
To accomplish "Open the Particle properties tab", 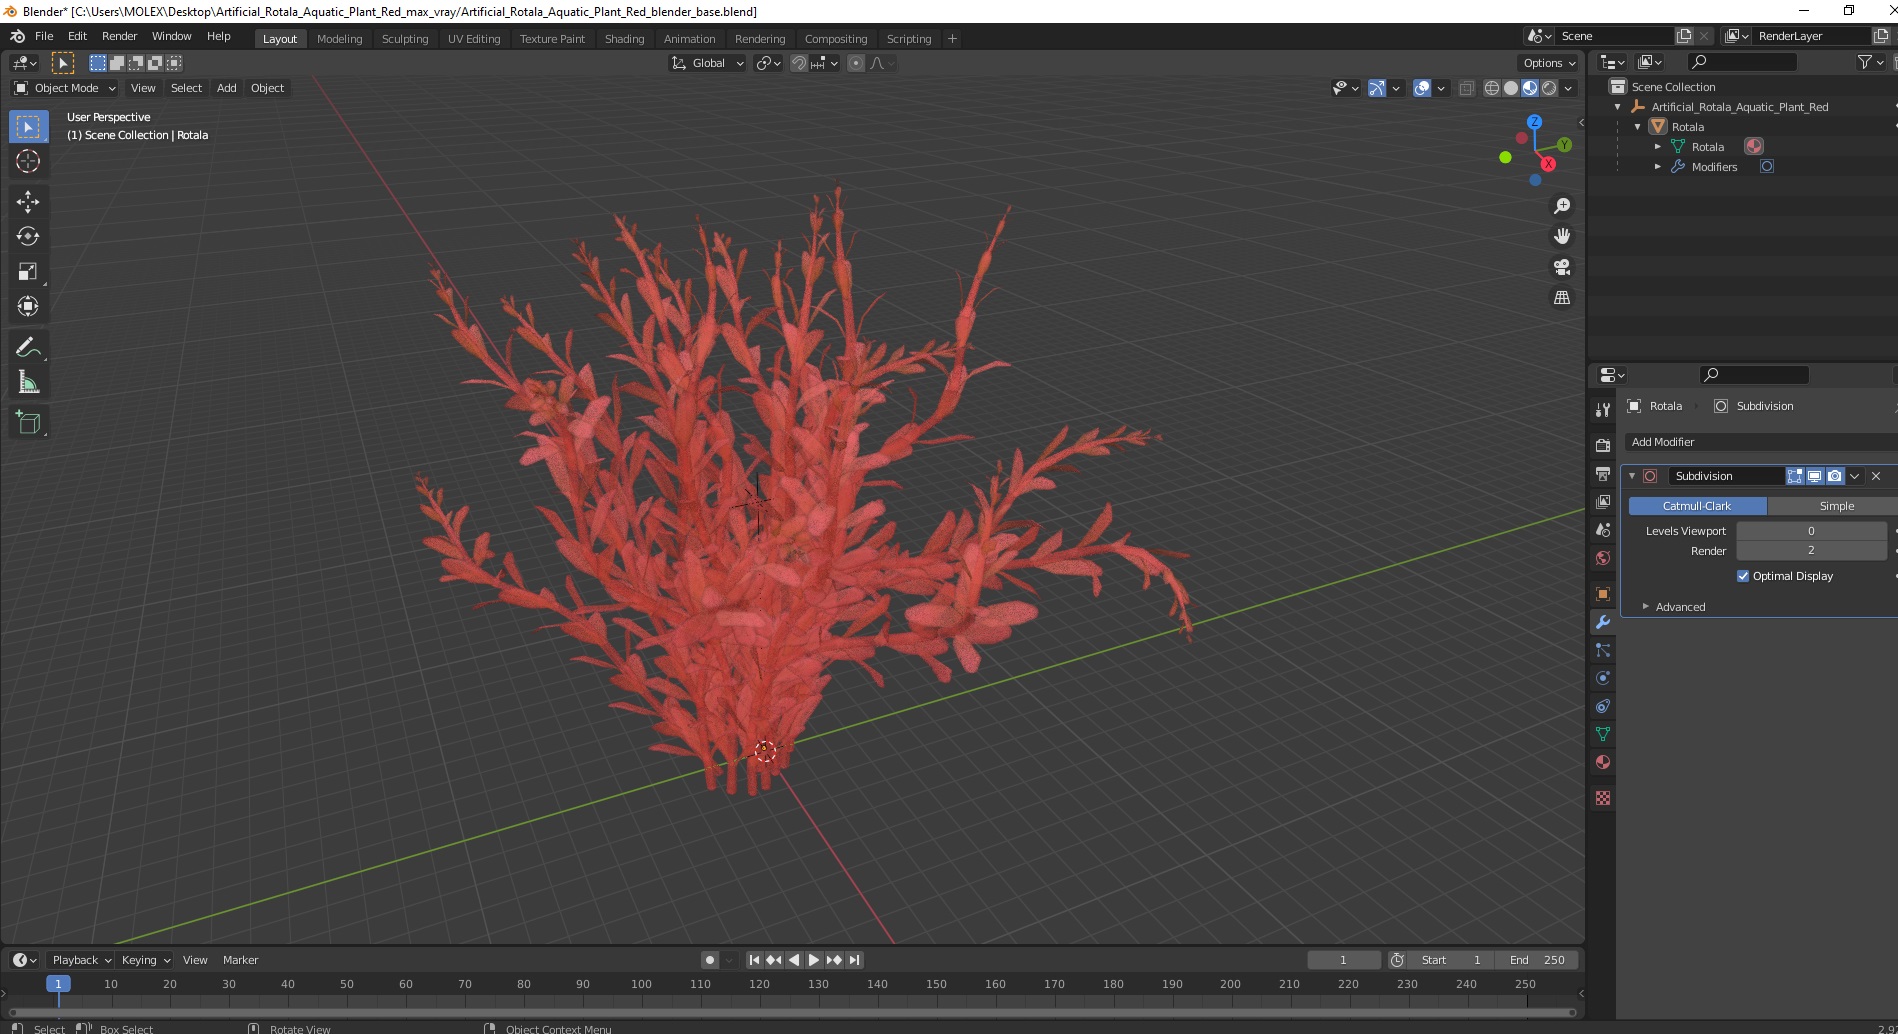I will point(1603,650).
